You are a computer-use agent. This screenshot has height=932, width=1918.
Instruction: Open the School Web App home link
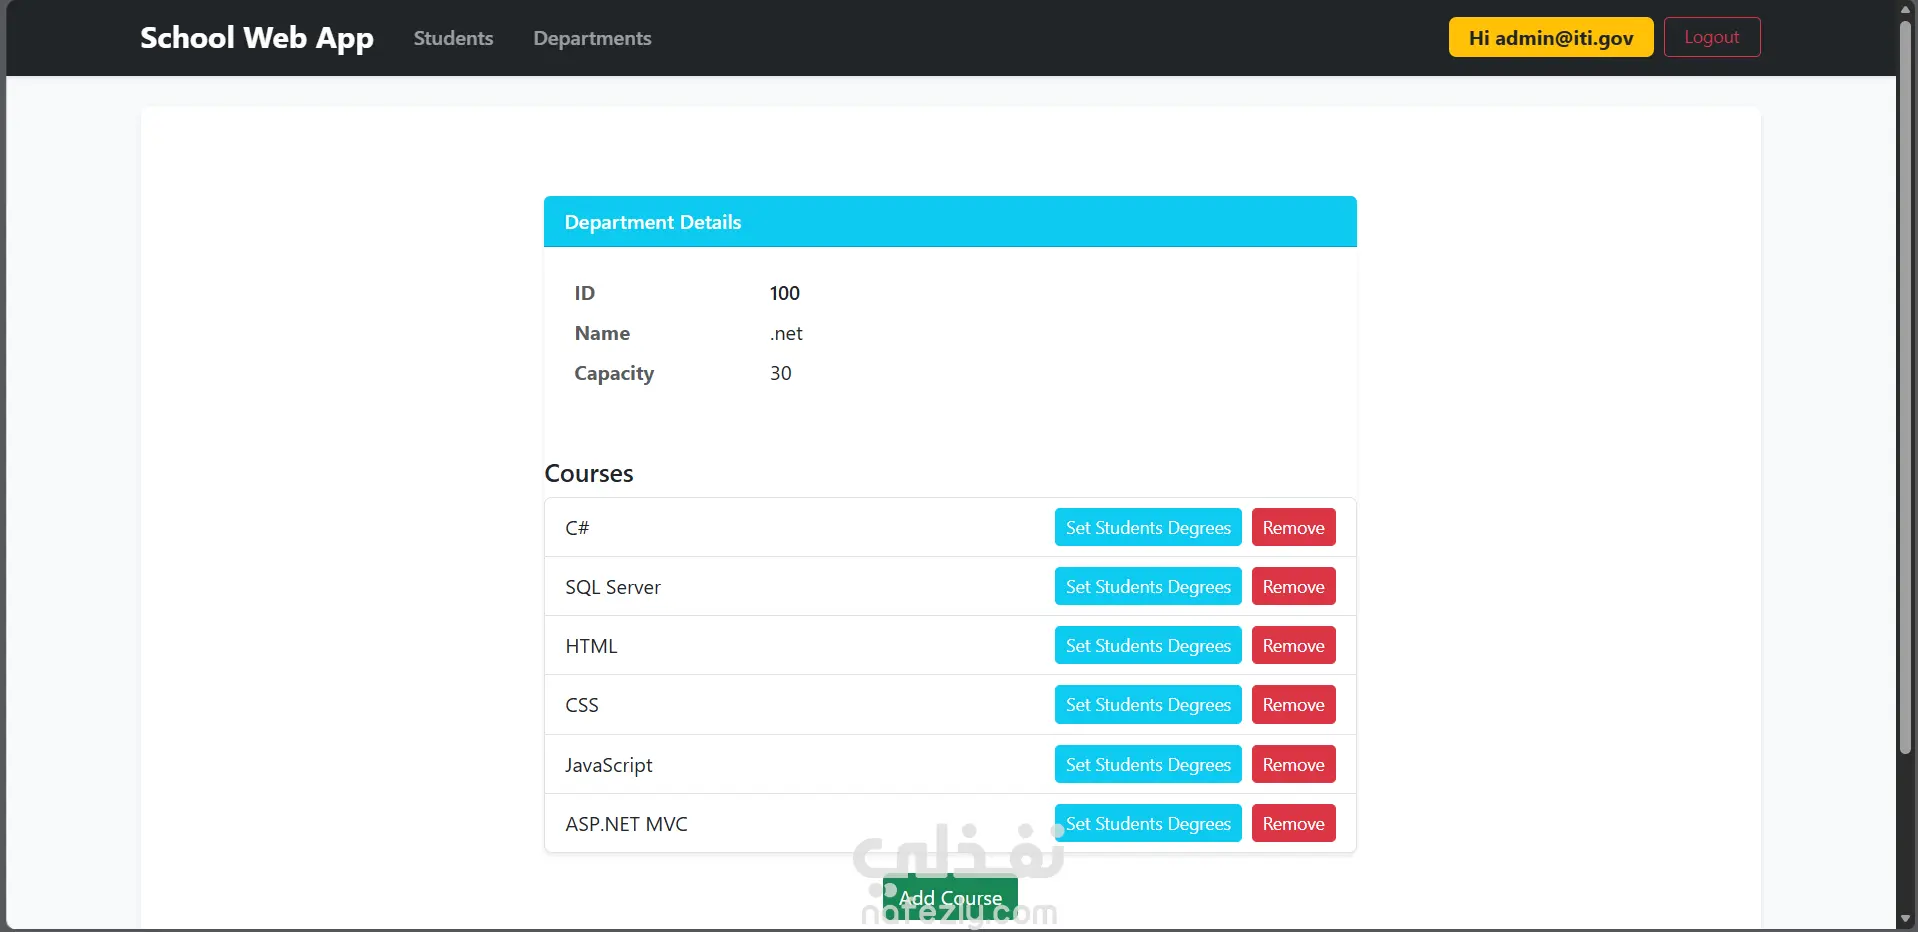pos(257,38)
